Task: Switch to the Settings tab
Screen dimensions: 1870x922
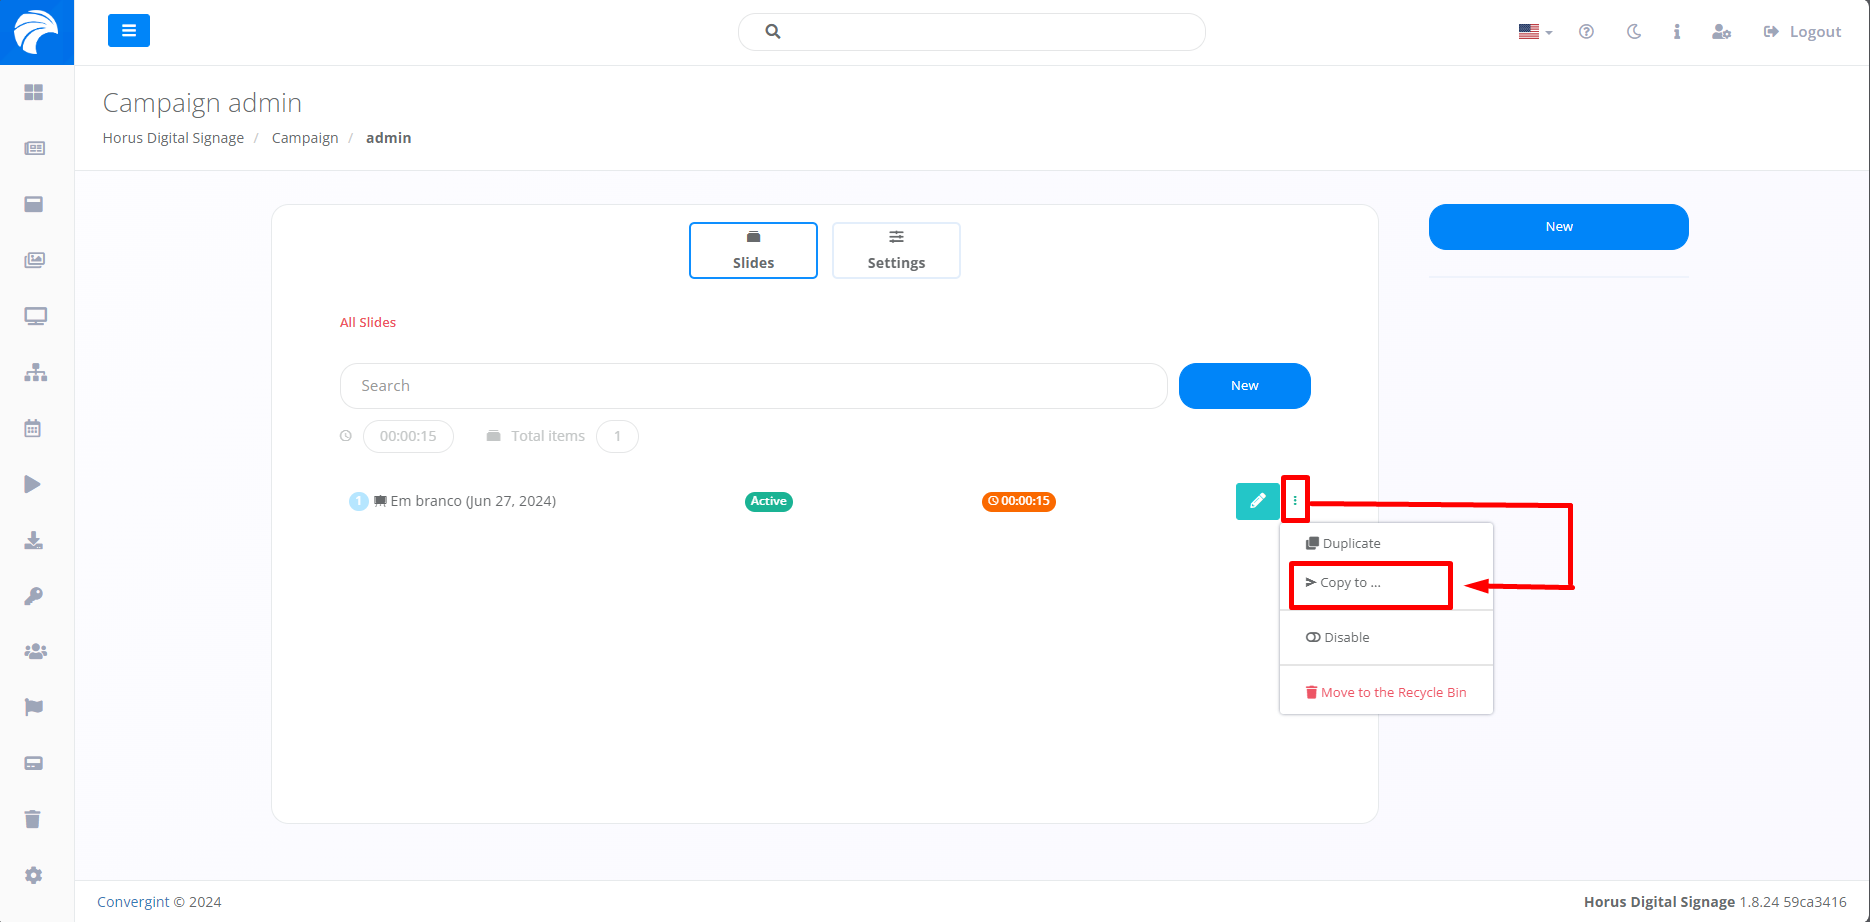Action: pyautogui.click(x=896, y=250)
